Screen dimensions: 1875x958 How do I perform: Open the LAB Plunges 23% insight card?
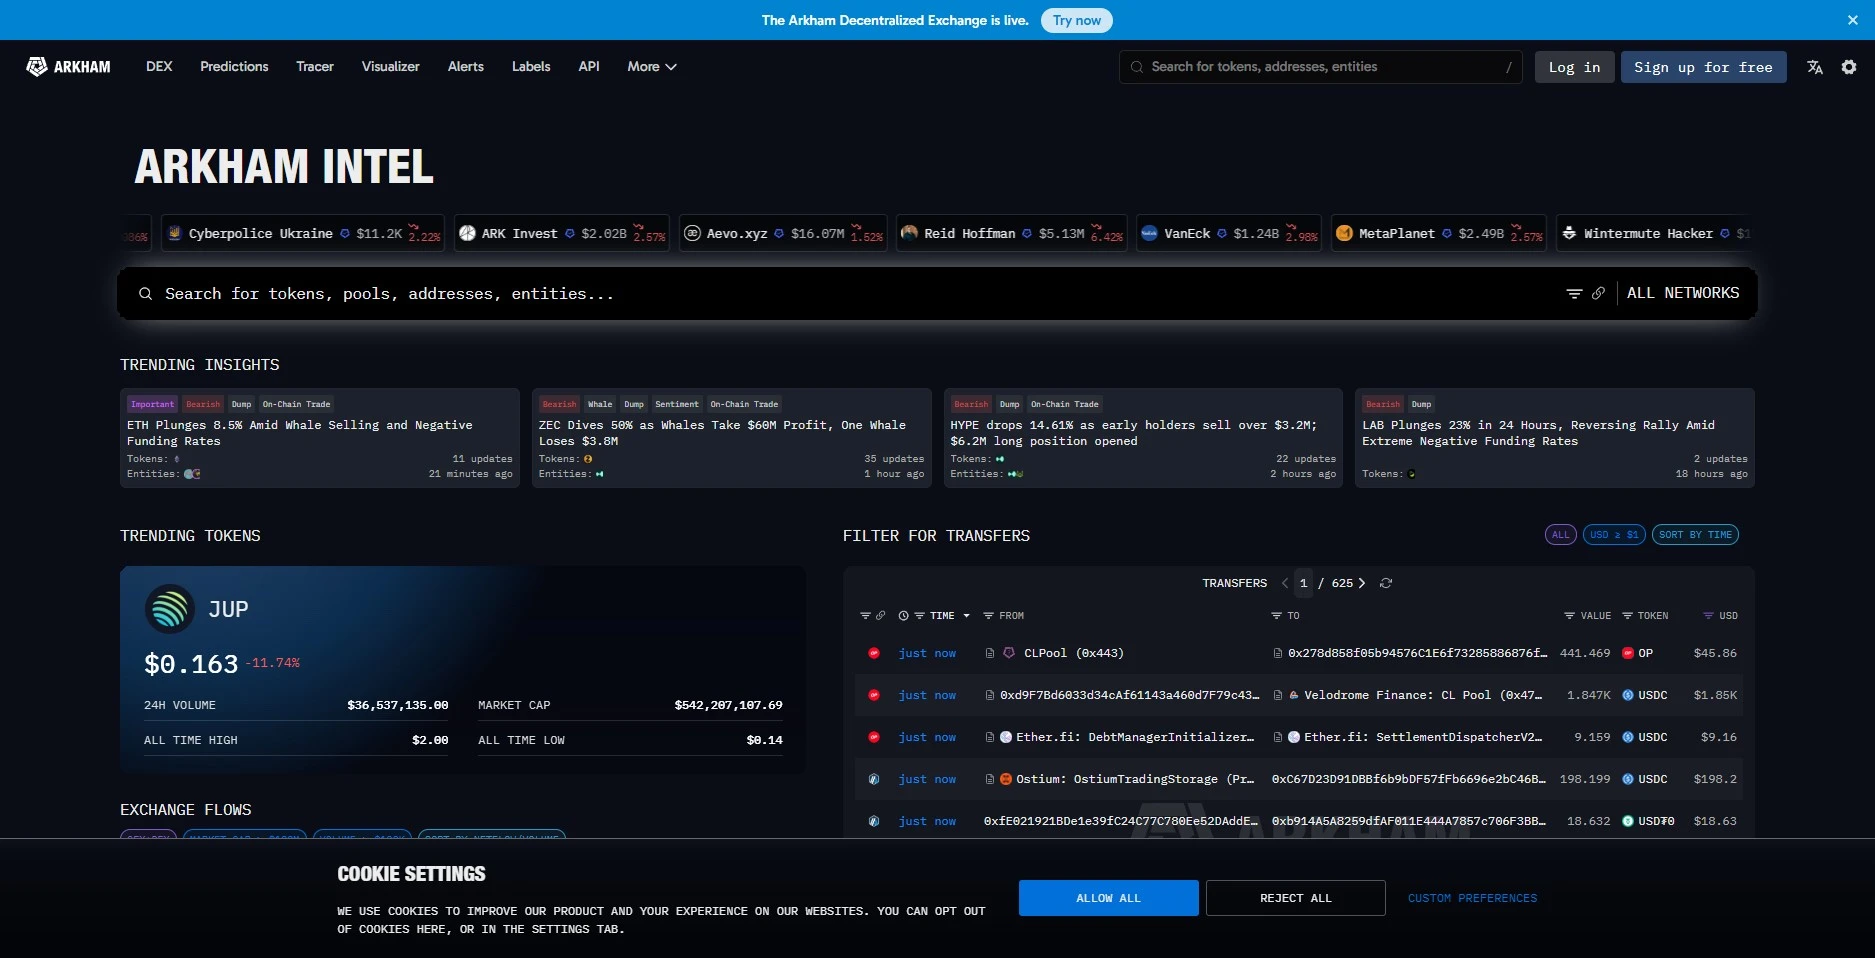(x=1555, y=438)
